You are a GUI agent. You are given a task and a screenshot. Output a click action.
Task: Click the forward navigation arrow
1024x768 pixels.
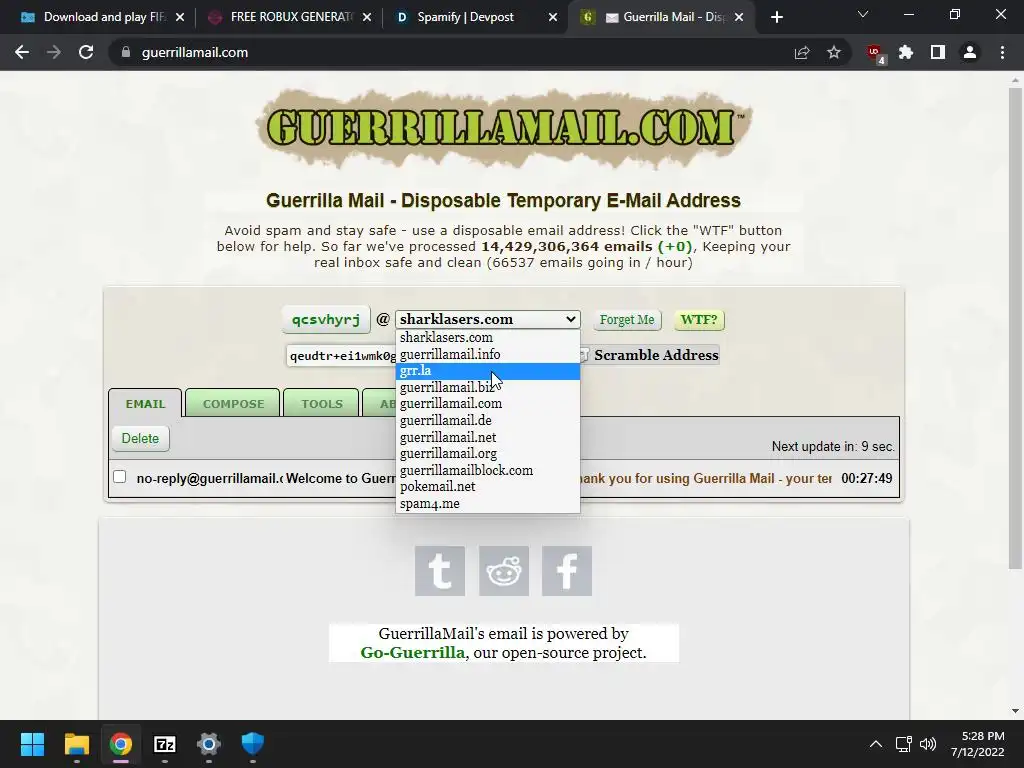pyautogui.click(x=54, y=52)
